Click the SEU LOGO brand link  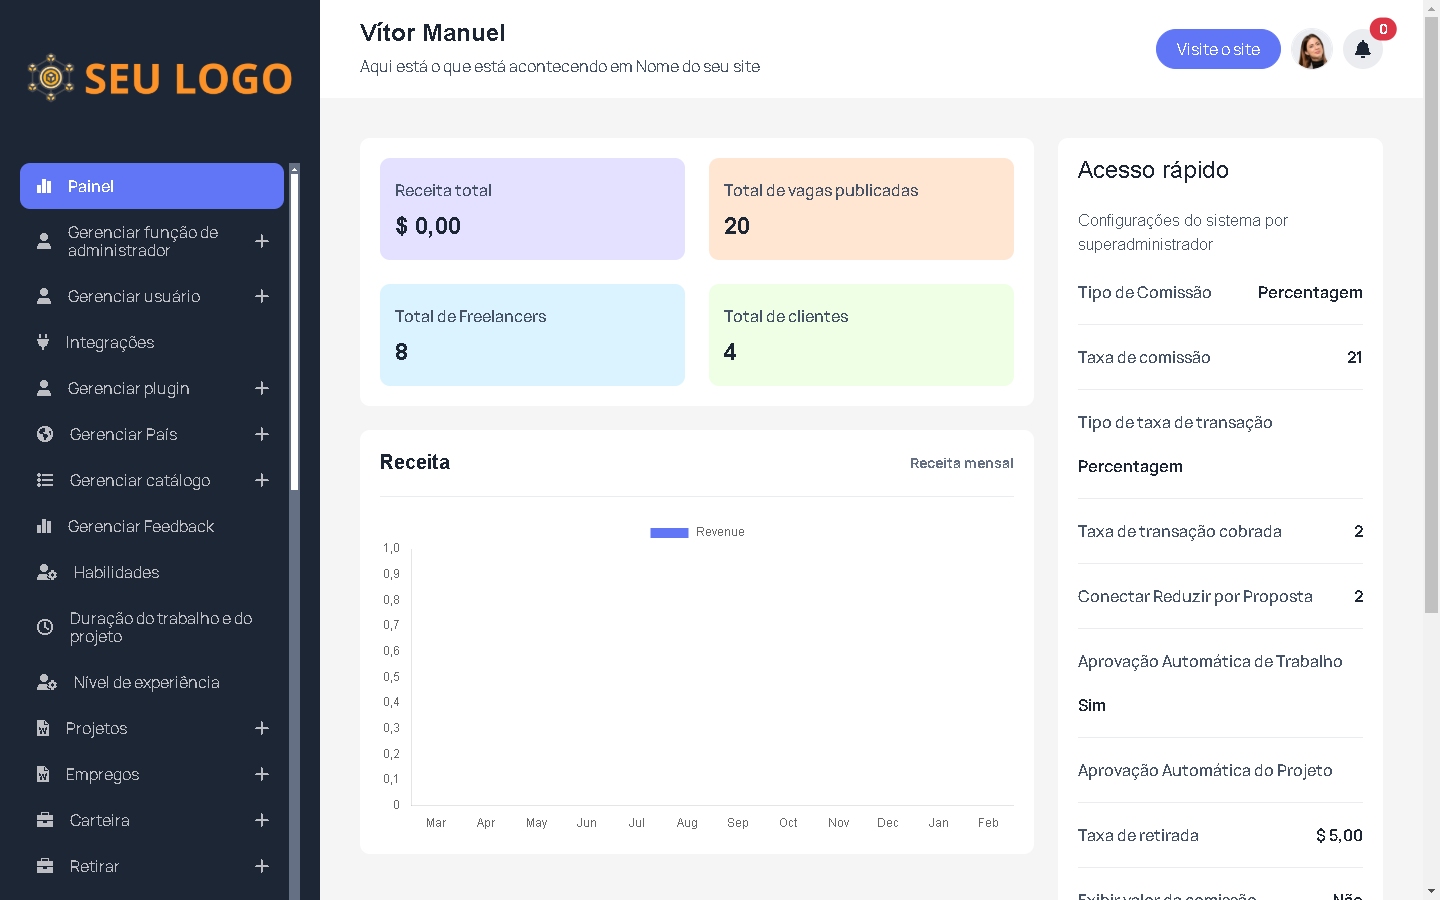pyautogui.click(x=160, y=78)
